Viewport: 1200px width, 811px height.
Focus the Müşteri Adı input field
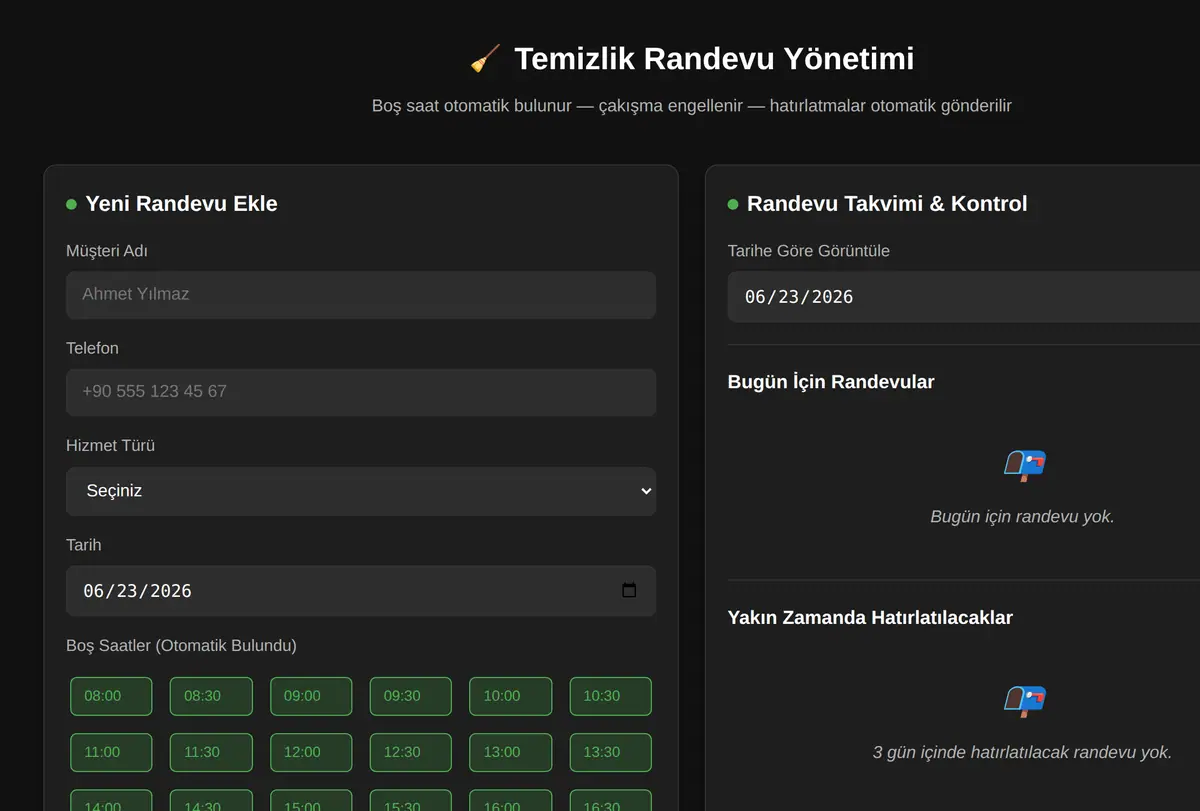[361, 295]
